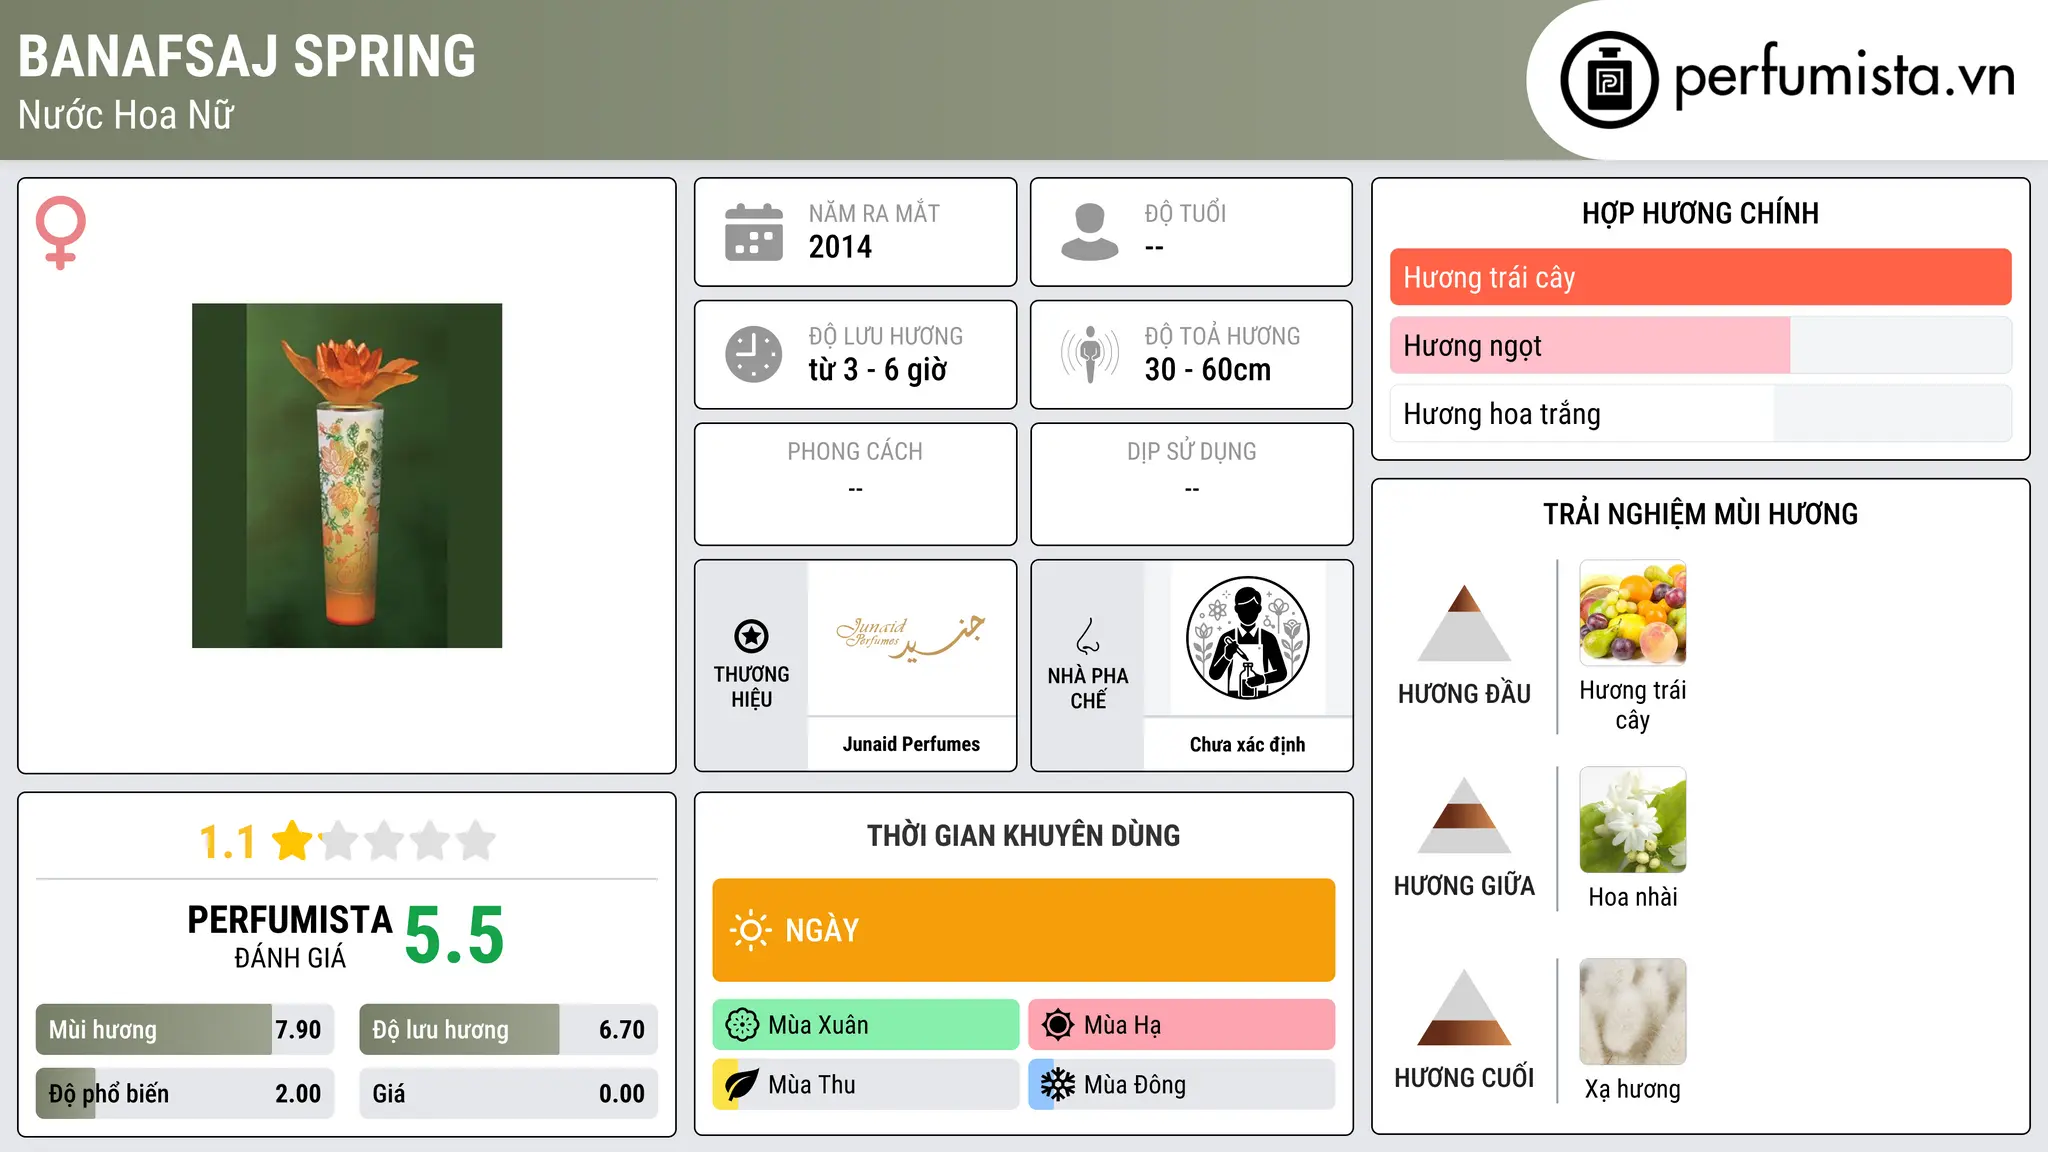Click the Banafsaj Spring bottle photo

click(x=347, y=476)
